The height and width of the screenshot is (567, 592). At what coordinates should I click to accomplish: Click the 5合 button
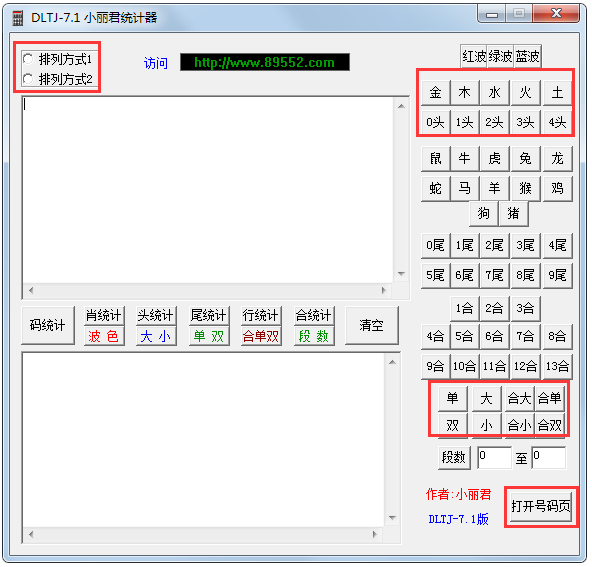pos(465,336)
